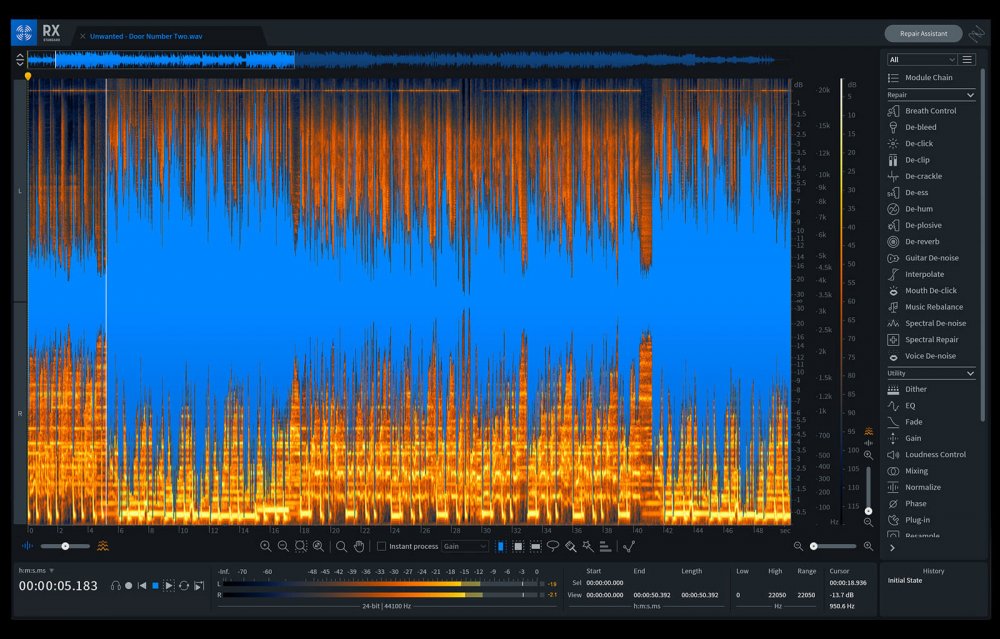The height and width of the screenshot is (639, 1000).
Task: Open the Voice De-noise module
Action: 922,356
